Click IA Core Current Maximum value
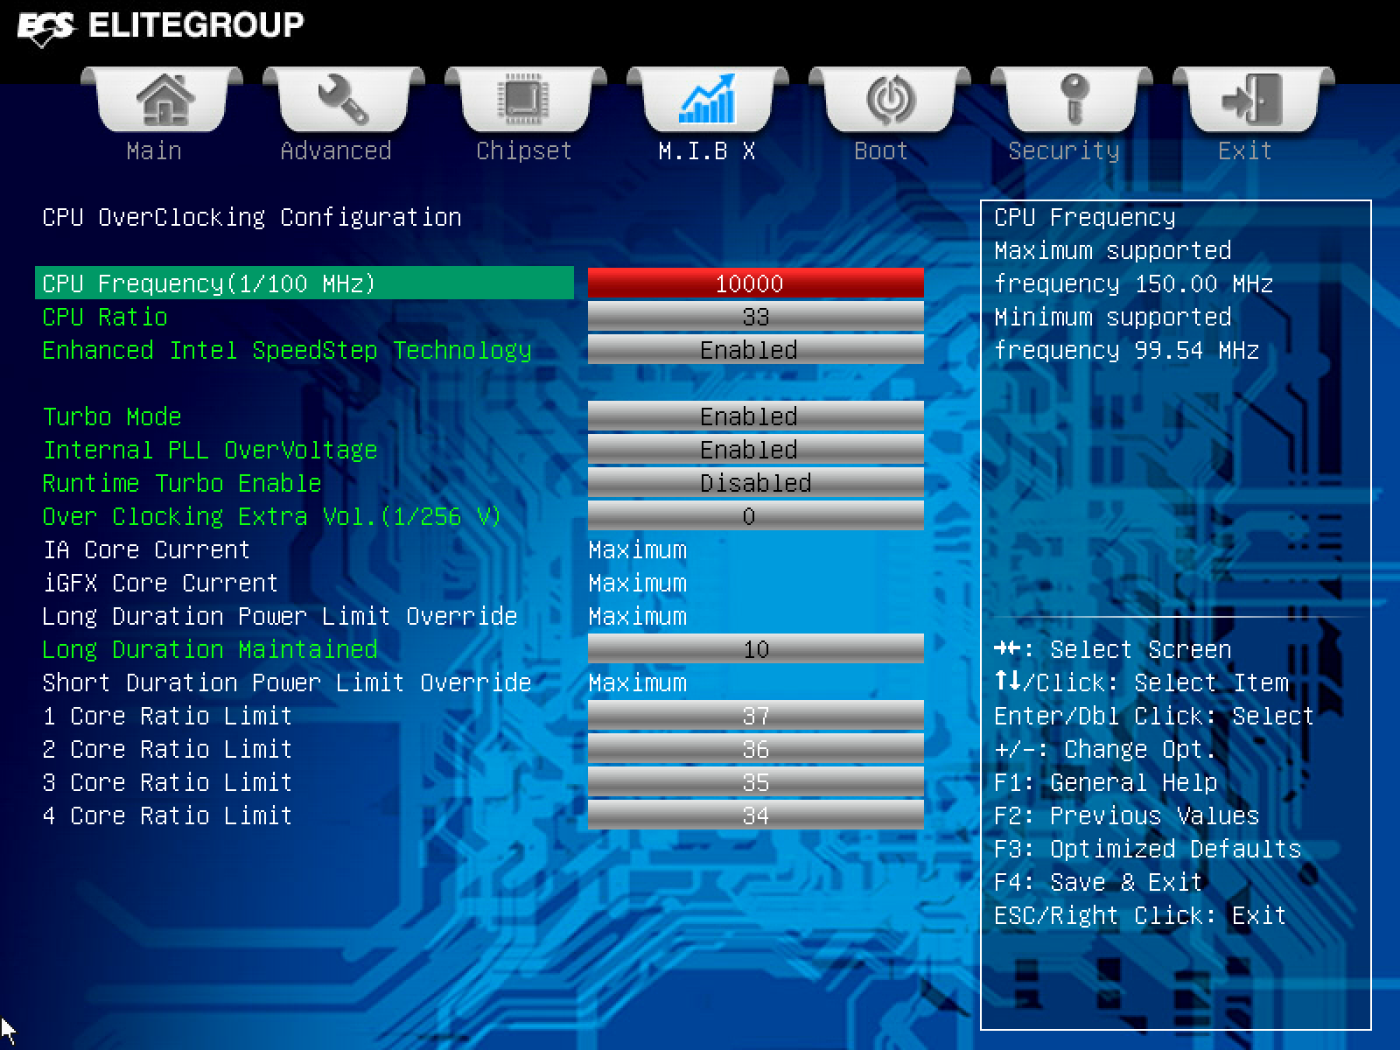The image size is (1400, 1050). (x=638, y=550)
